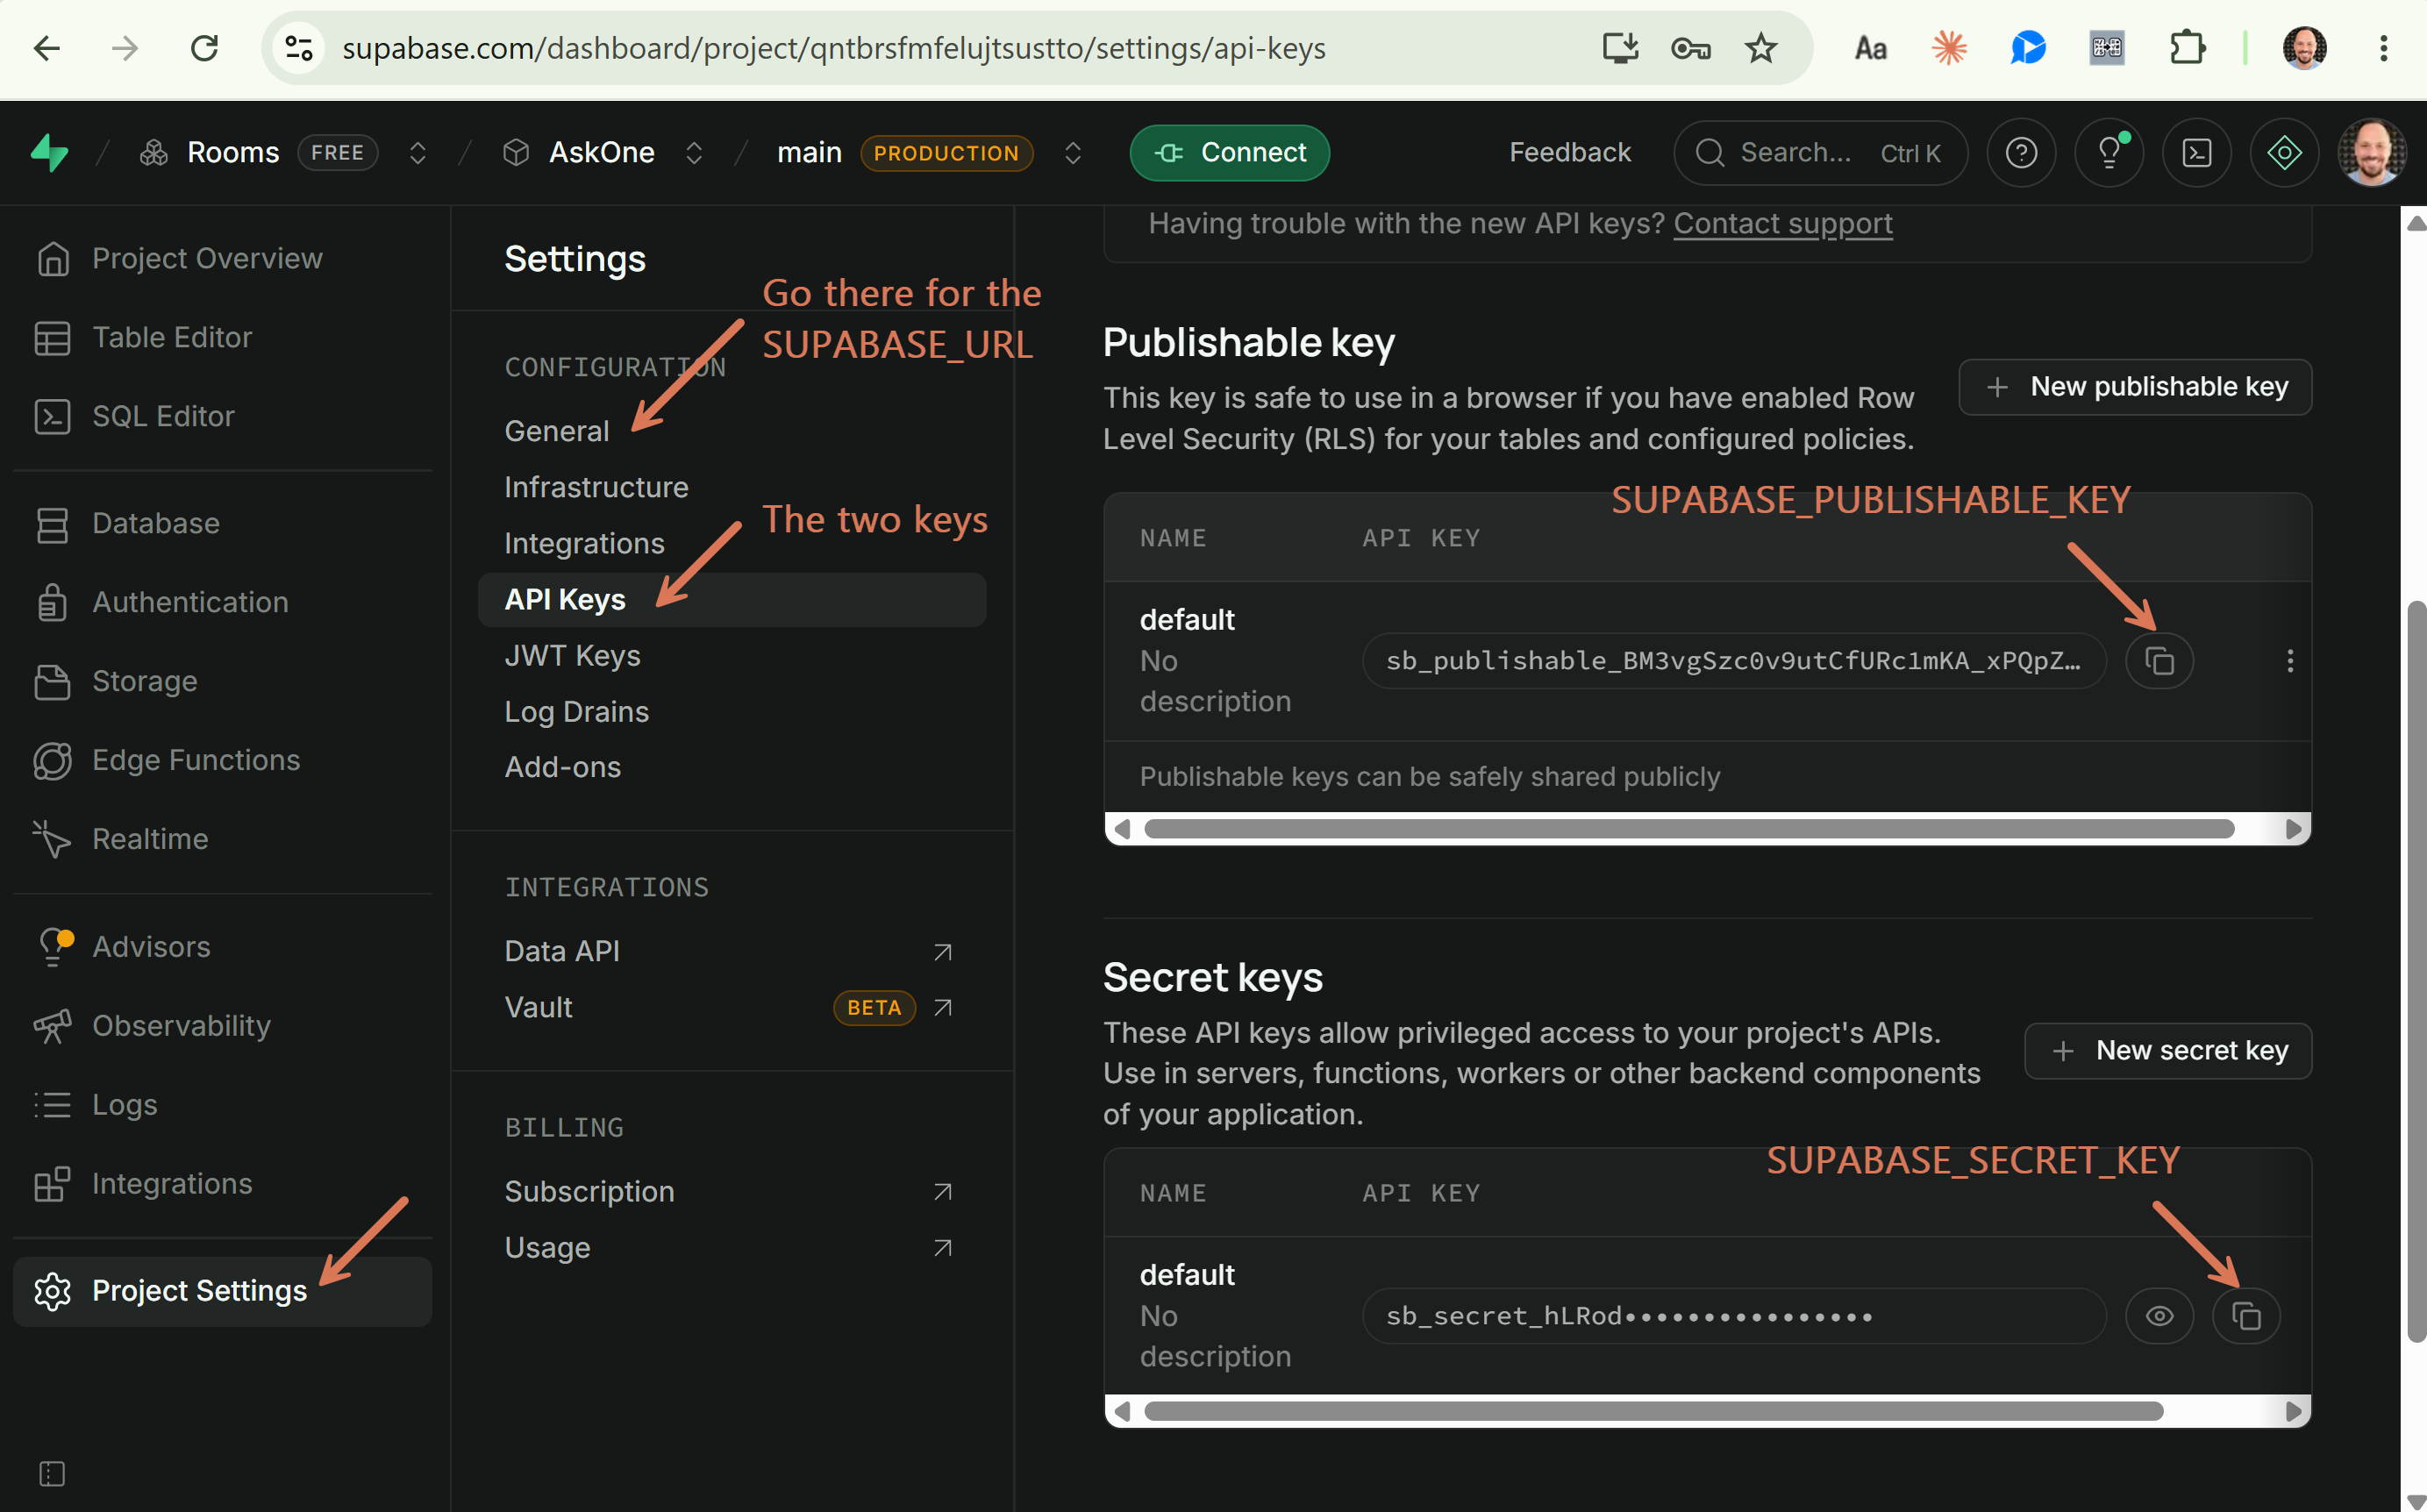Go to General settings

tap(556, 431)
